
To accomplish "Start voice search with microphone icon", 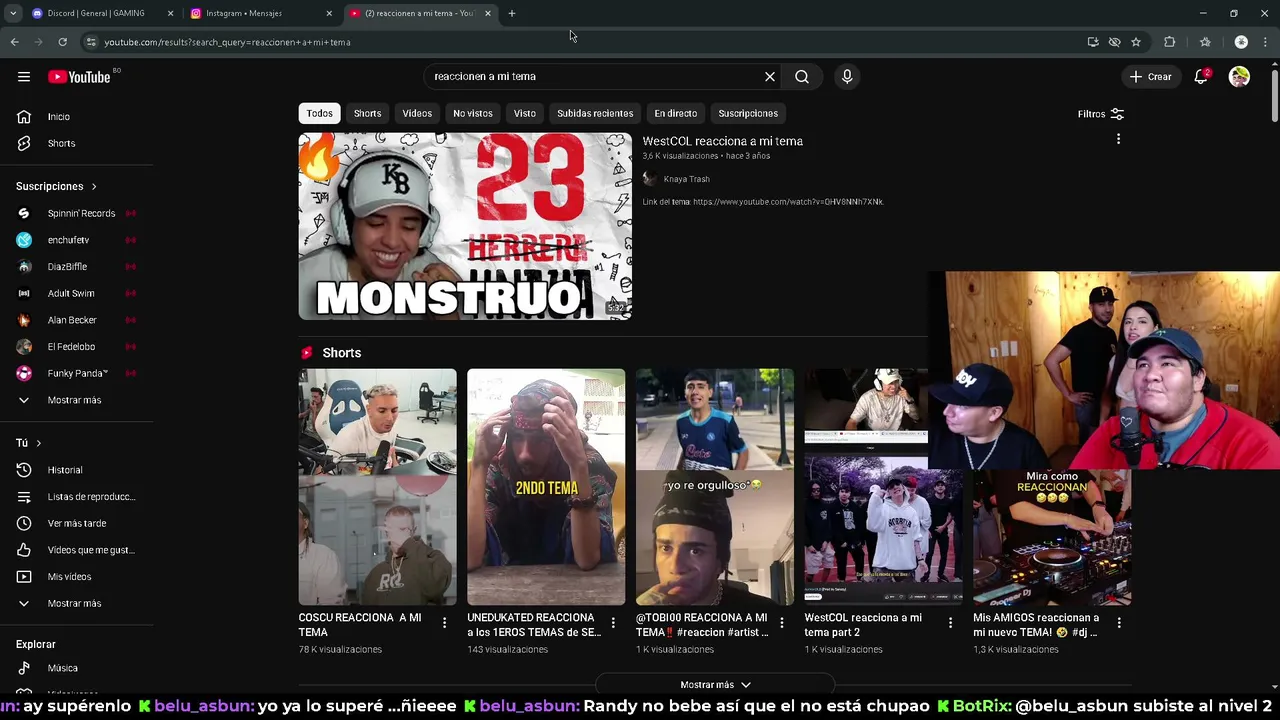I will [x=847, y=77].
